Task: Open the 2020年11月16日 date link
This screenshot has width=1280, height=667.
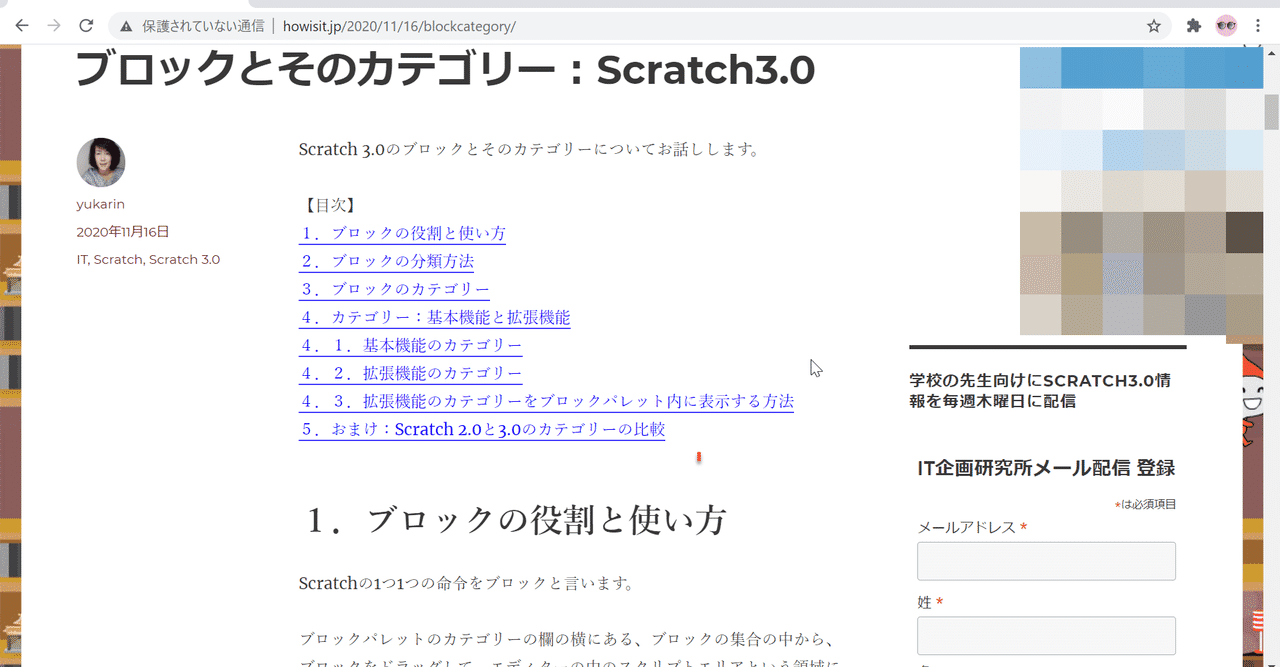Action: pos(123,232)
